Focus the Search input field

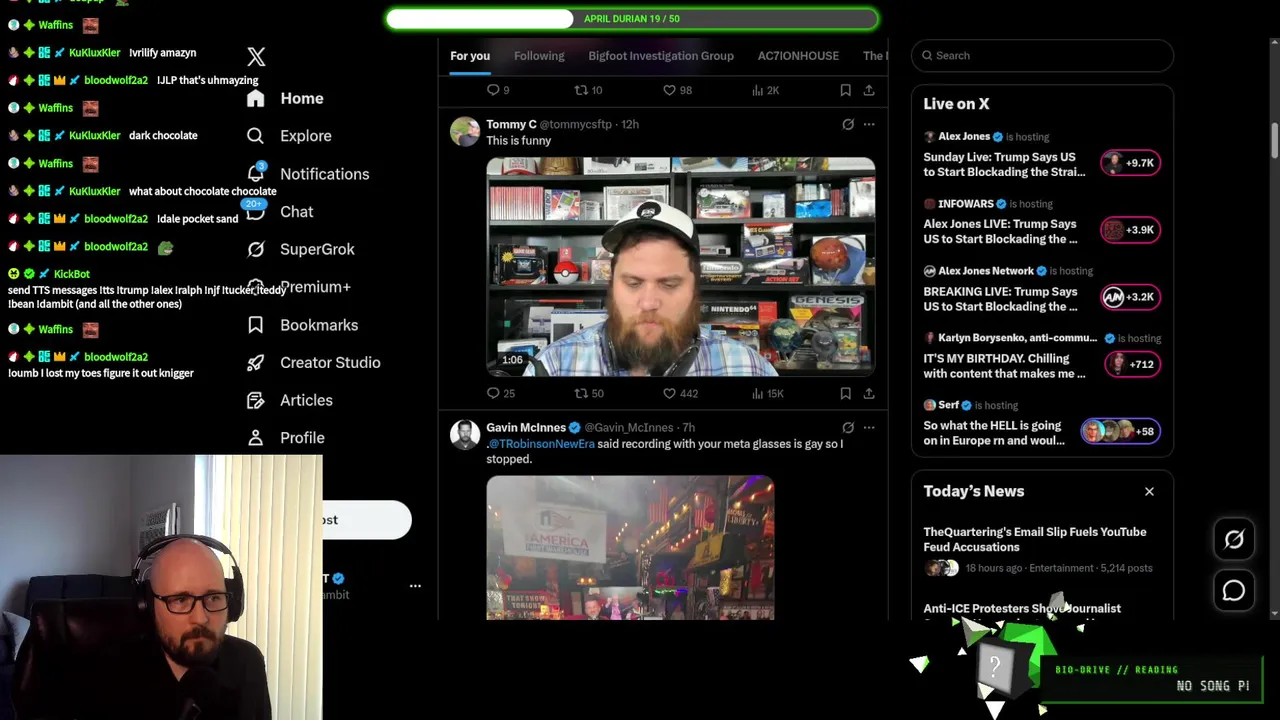point(1042,56)
